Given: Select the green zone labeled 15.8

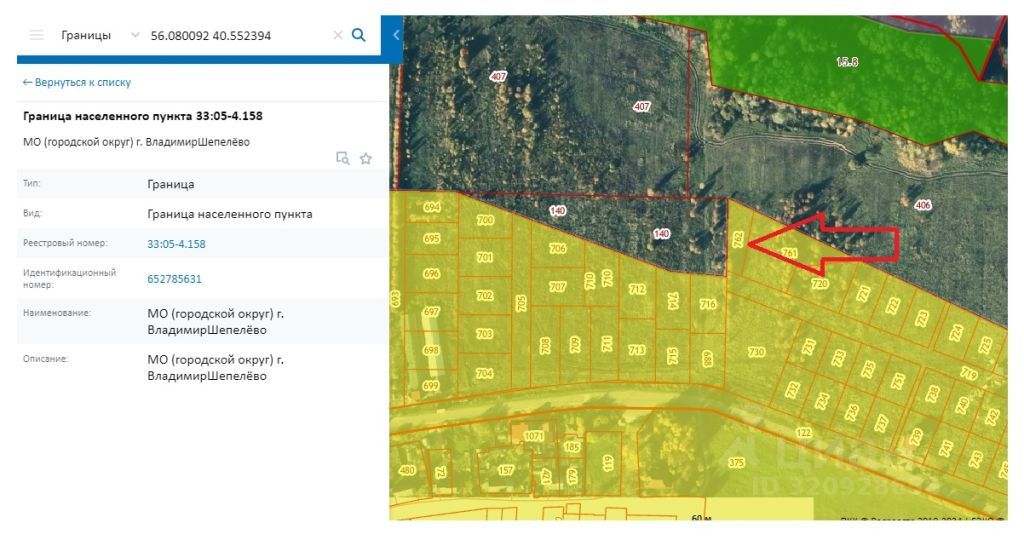Looking at the screenshot, I should point(847,62).
